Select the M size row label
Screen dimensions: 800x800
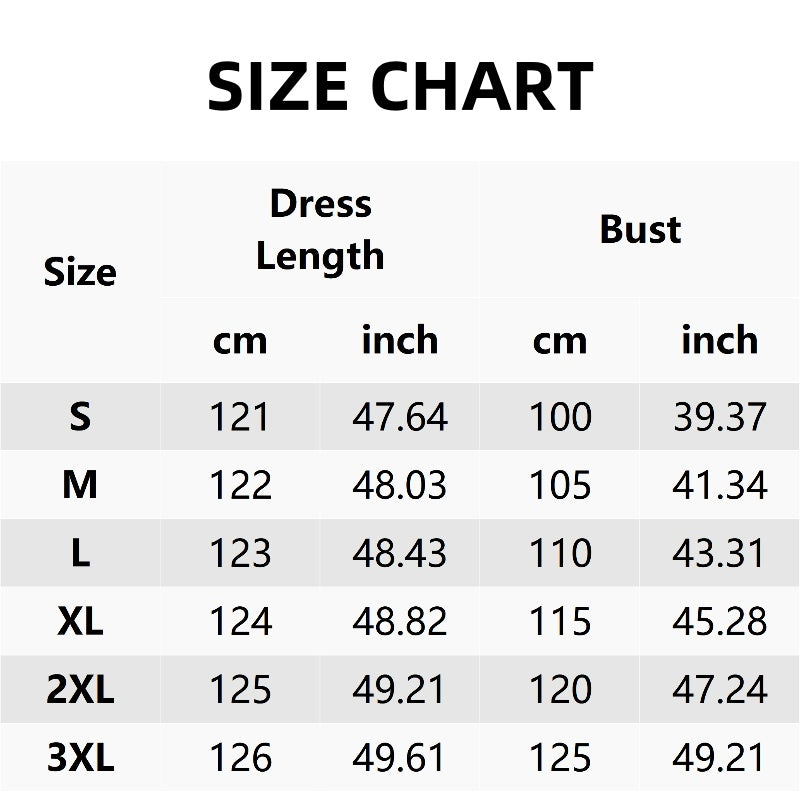pos(80,485)
